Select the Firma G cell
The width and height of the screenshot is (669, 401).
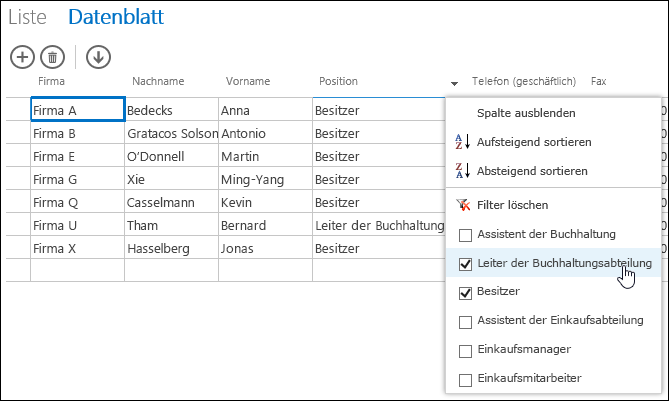(78, 178)
